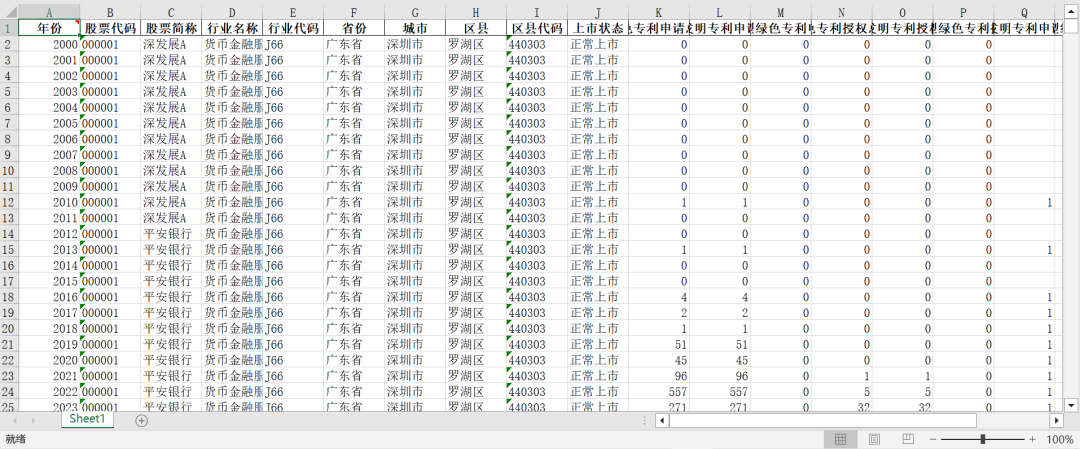1080x449 pixels.
Task: Click the horizontal scrollbar right arrow
Action: tap(1057, 420)
